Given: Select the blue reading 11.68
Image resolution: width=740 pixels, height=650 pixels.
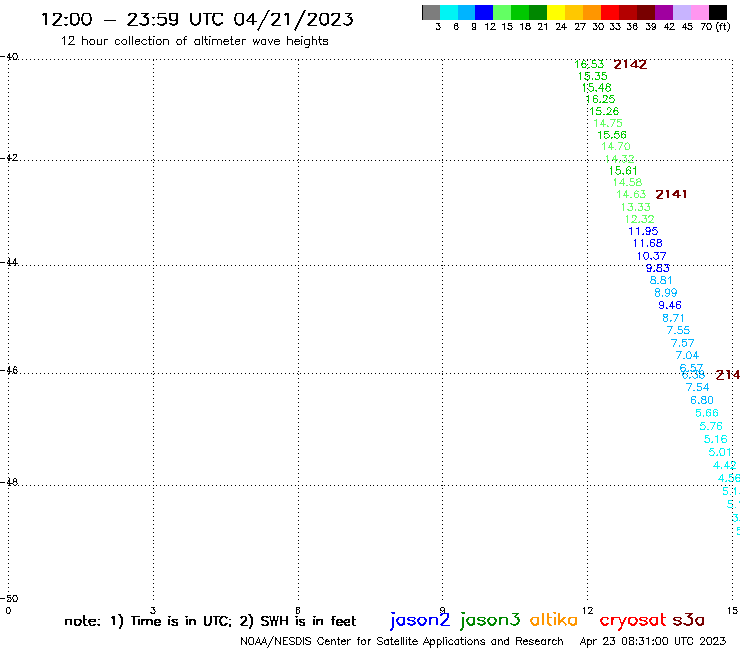Looking at the screenshot, I should tap(648, 243).
